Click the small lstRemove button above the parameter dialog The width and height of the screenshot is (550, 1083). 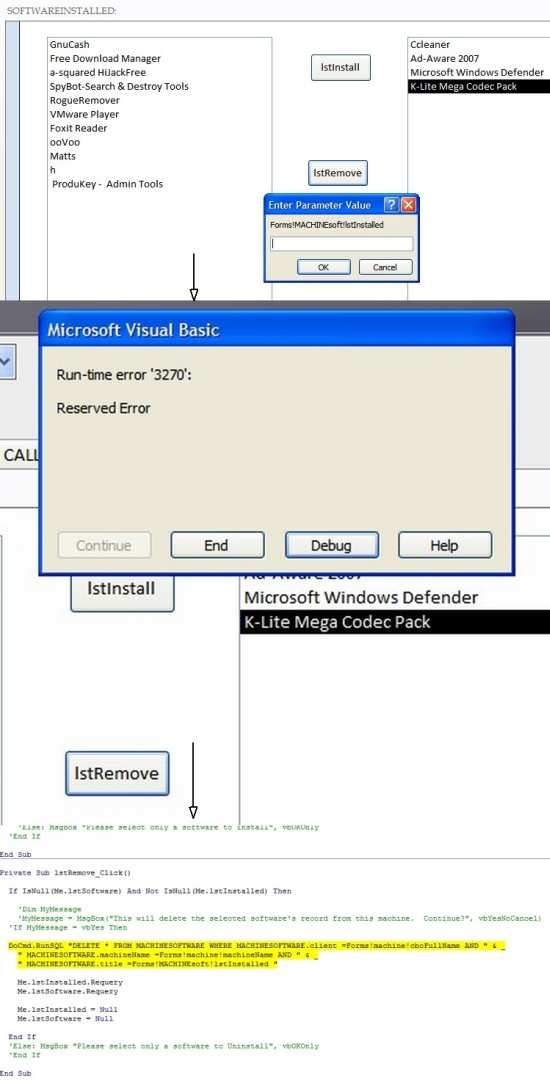(x=337, y=173)
